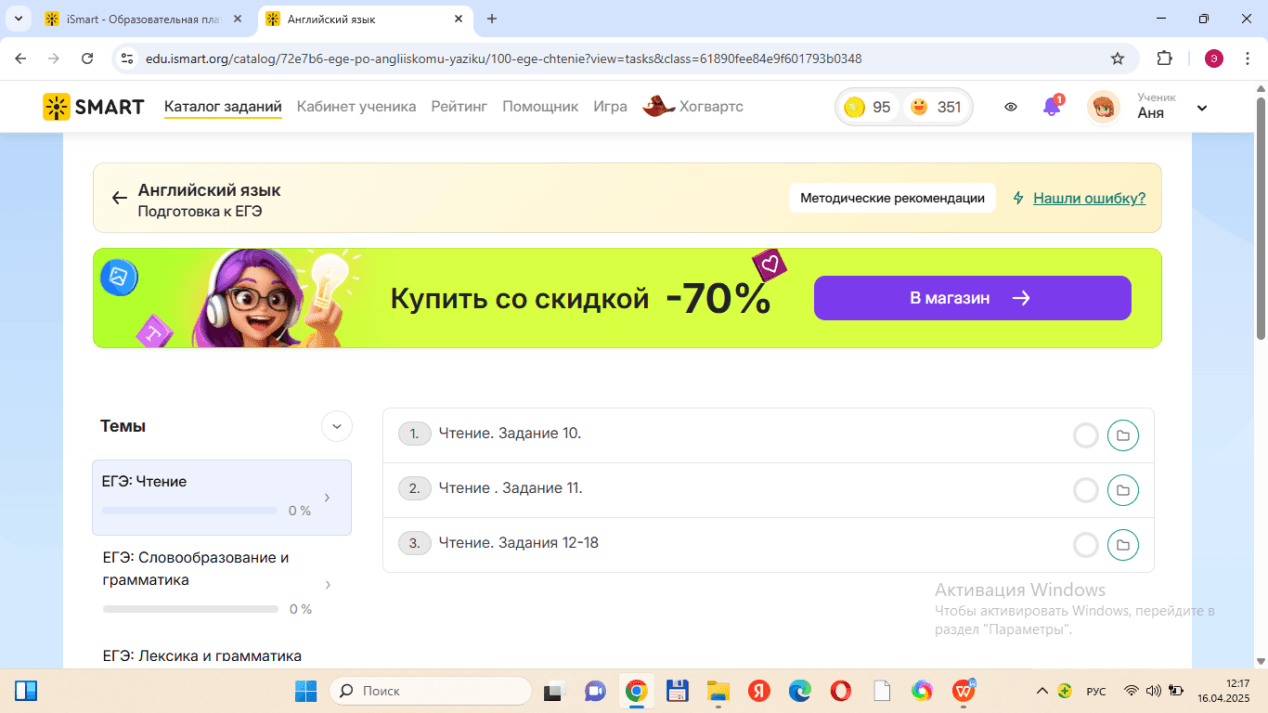Select ЕГЭ: Словообразование и грамматика topic
Screen dimensions: 1268x713
(x=222, y=582)
